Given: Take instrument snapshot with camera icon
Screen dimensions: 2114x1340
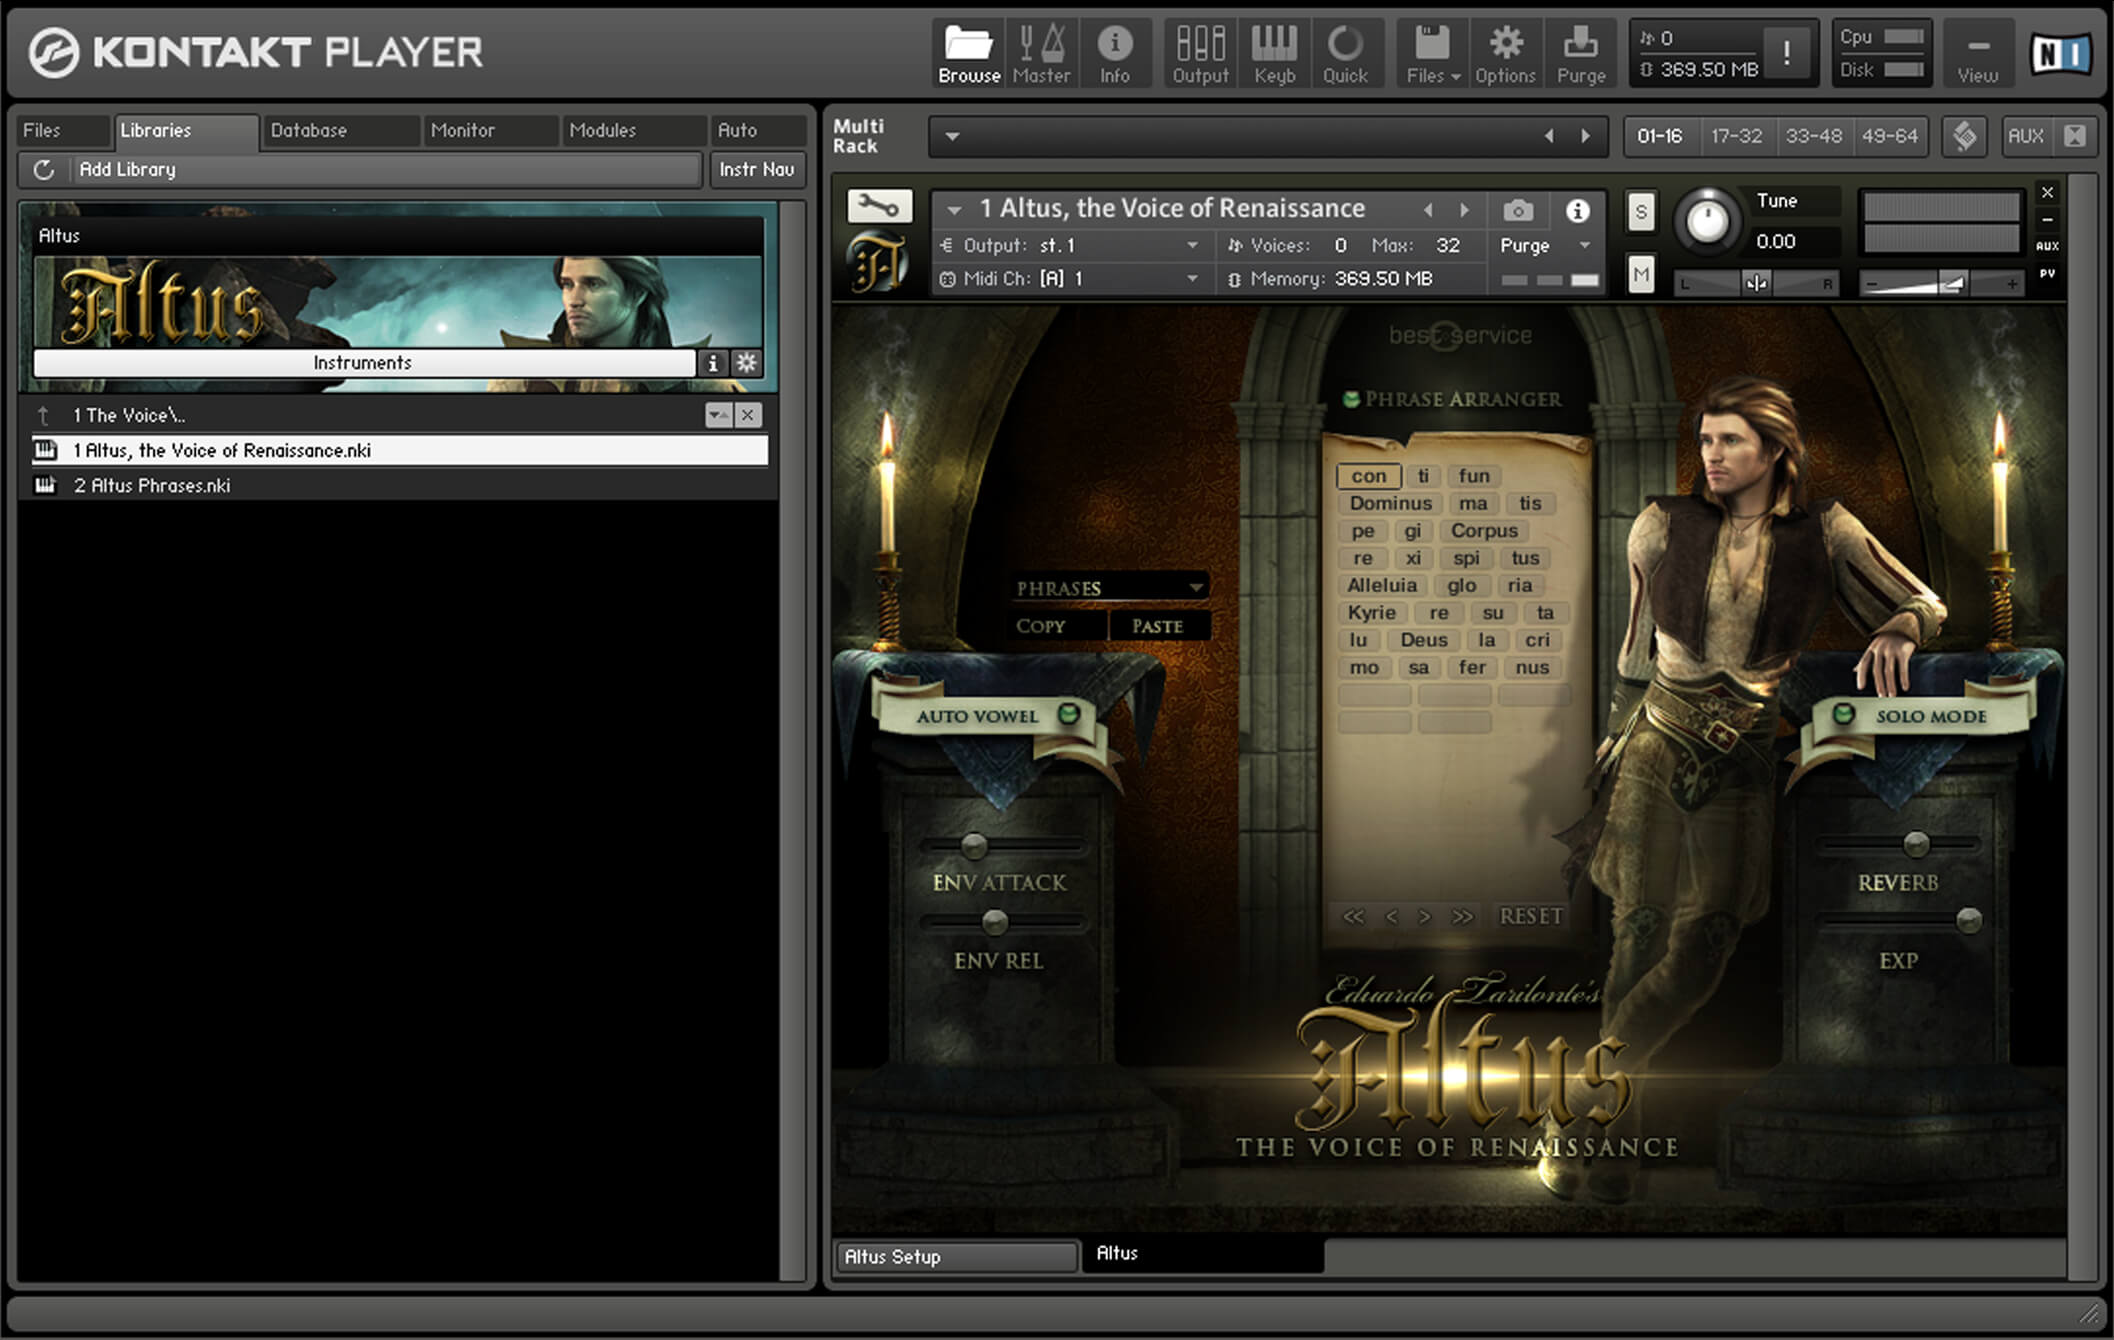Looking at the screenshot, I should click(1517, 210).
